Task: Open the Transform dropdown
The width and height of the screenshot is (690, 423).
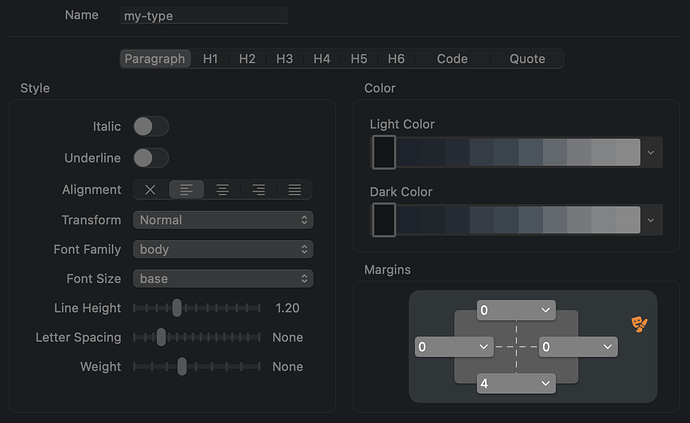Action: pyautogui.click(x=223, y=220)
